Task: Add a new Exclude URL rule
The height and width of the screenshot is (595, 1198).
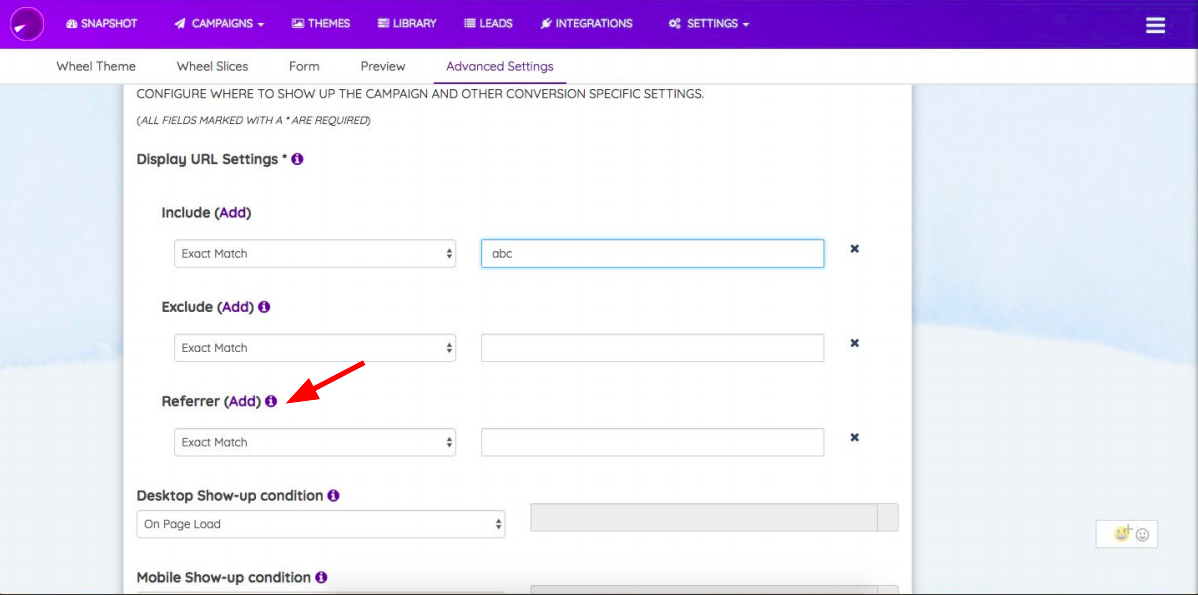Action: [237, 306]
